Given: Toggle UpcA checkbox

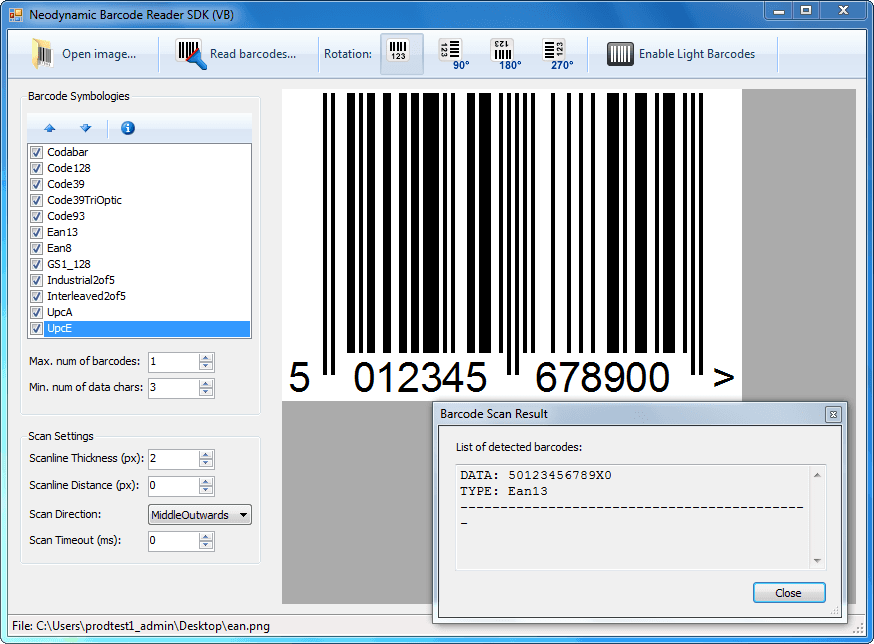Looking at the screenshot, I should pyautogui.click(x=37, y=312).
